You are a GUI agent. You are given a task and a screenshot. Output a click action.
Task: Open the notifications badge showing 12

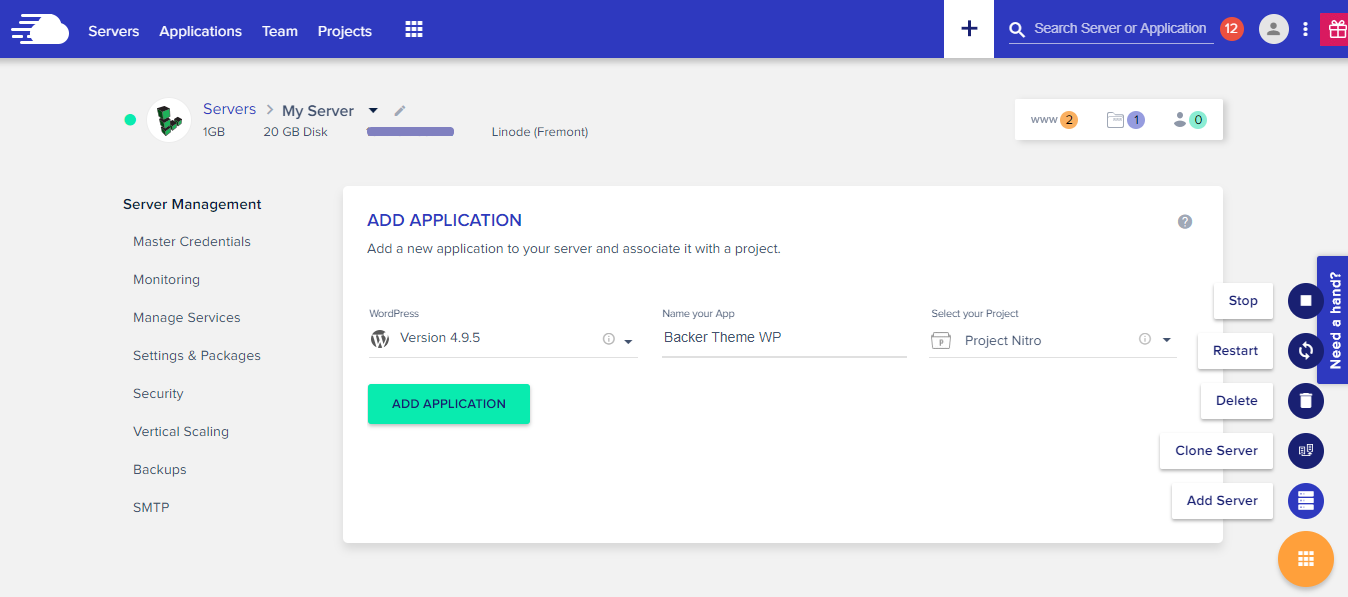tap(1231, 29)
